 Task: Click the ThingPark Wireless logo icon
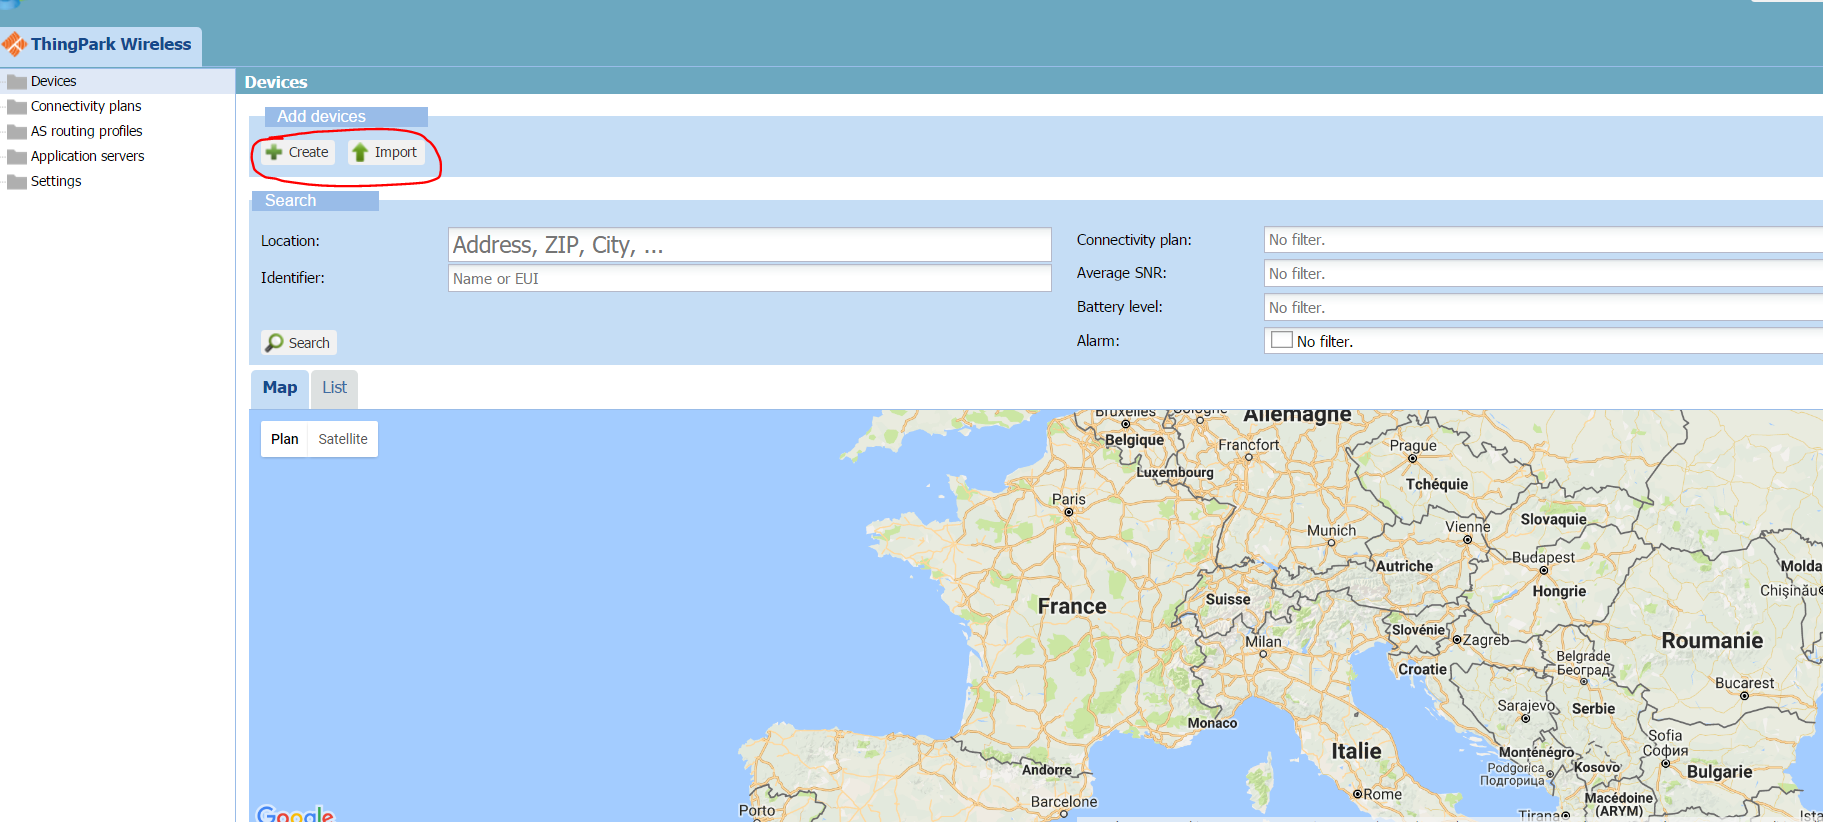pyautogui.click(x=14, y=44)
